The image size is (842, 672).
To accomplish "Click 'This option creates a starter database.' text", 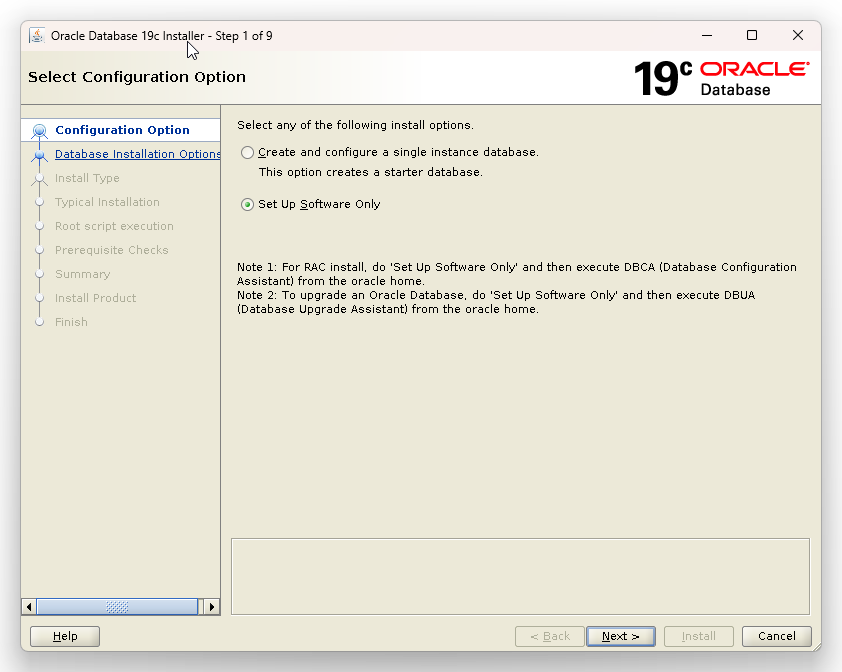I will 371,172.
